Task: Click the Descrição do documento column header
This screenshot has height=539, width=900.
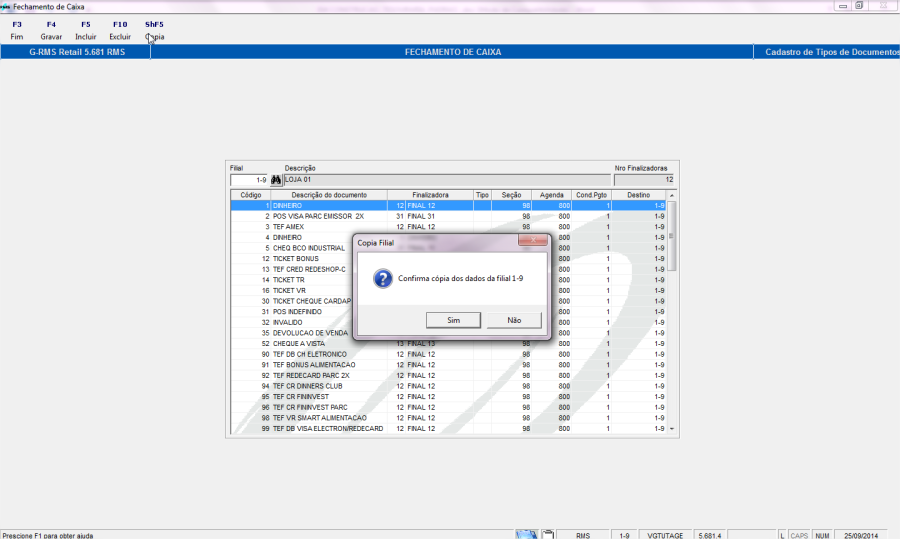Action: click(x=329, y=195)
